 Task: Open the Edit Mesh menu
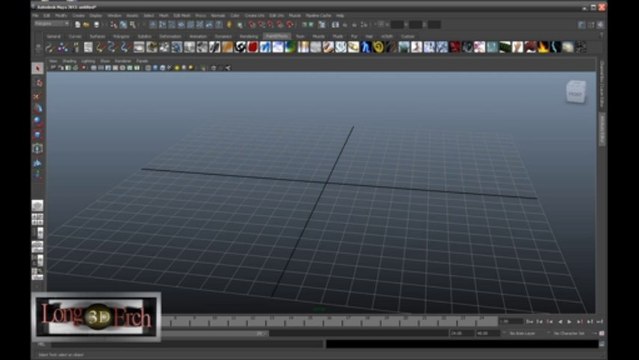point(181,15)
